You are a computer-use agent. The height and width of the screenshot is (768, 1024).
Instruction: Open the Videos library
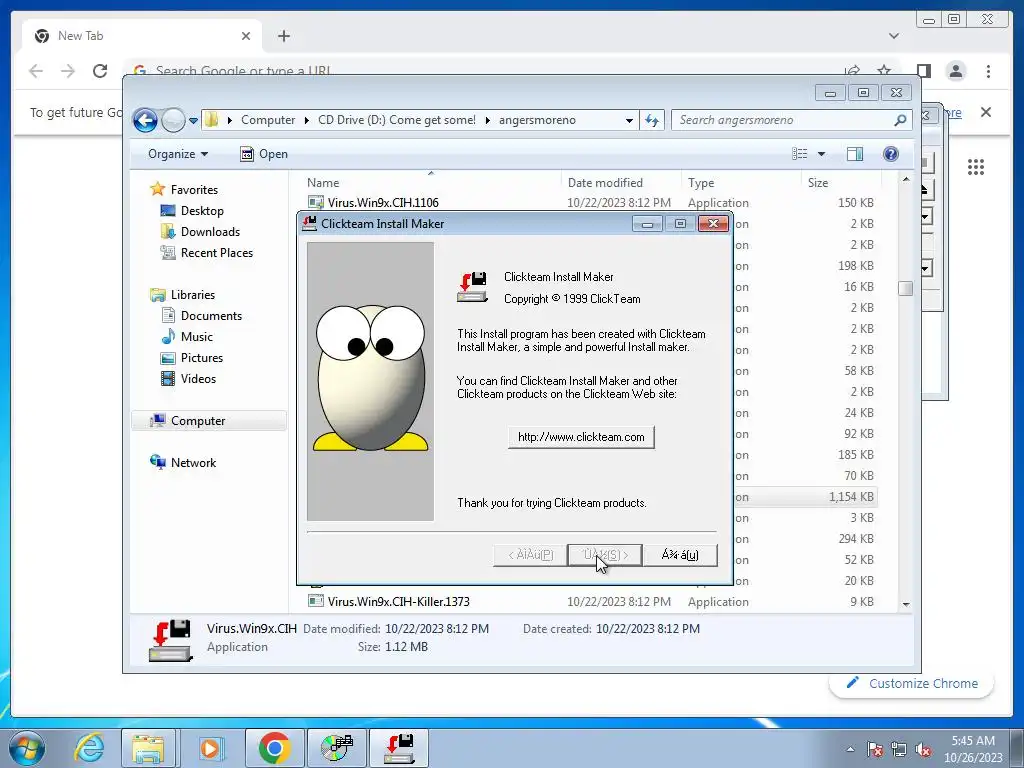pos(198,379)
